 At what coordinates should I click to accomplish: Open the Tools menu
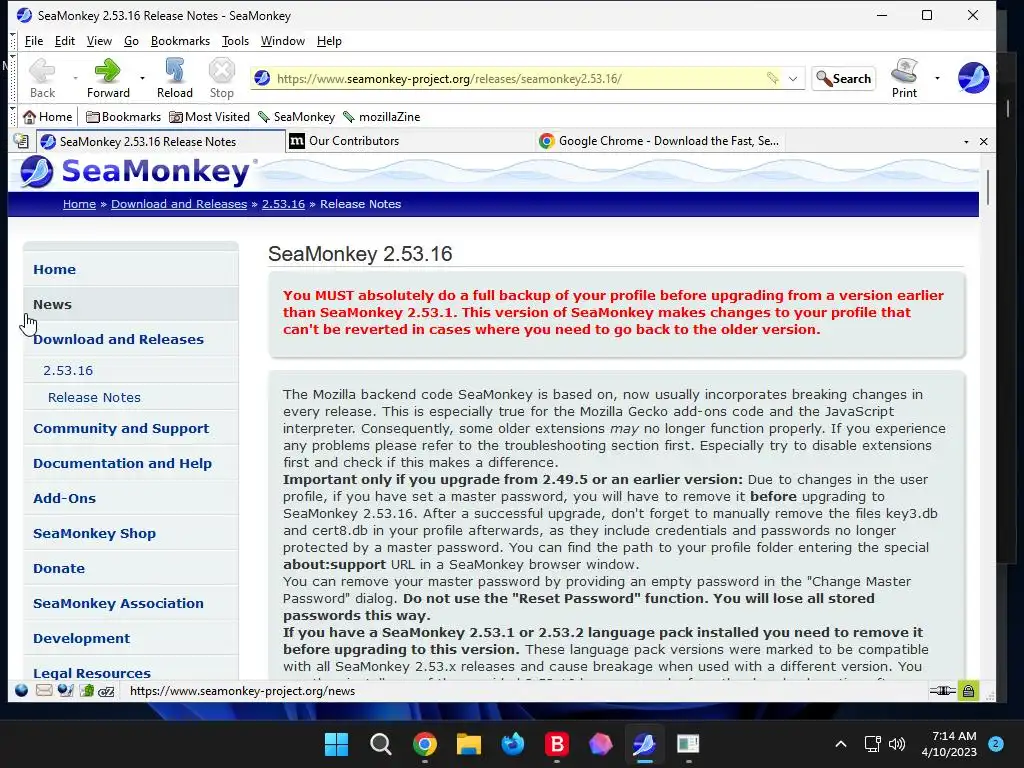coord(235,41)
